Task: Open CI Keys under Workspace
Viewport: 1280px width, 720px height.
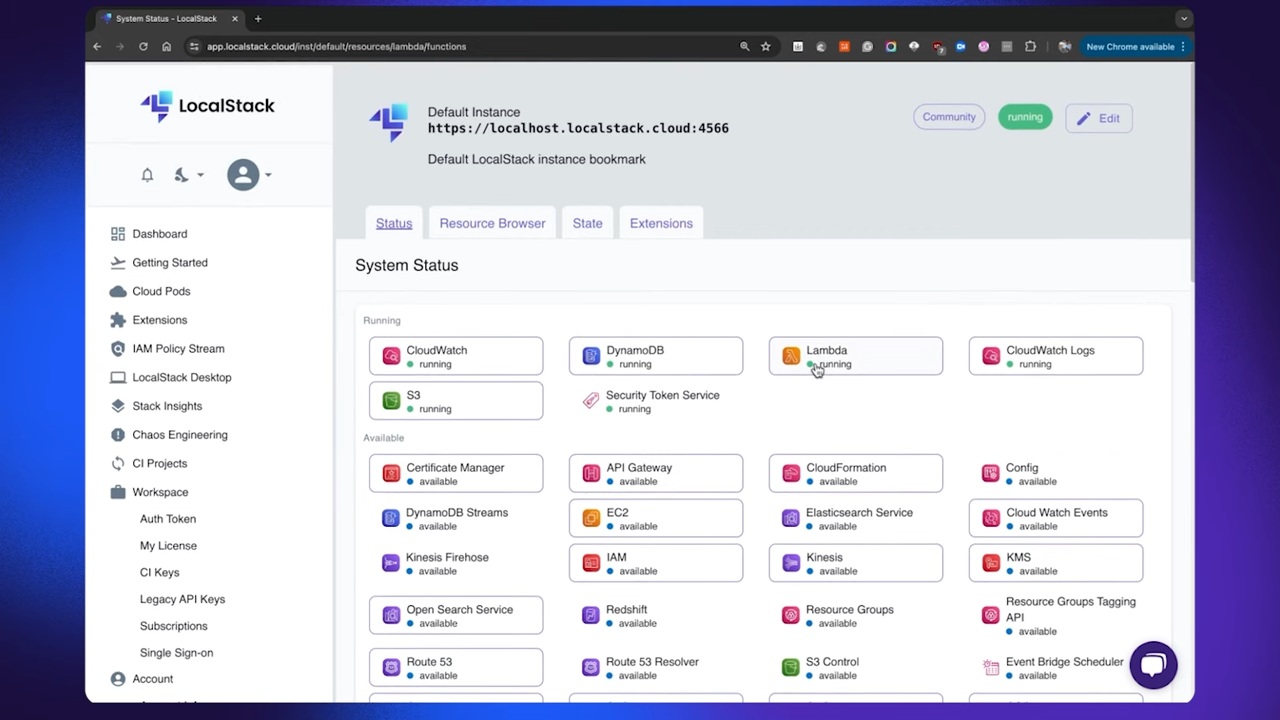Action: pos(159,573)
